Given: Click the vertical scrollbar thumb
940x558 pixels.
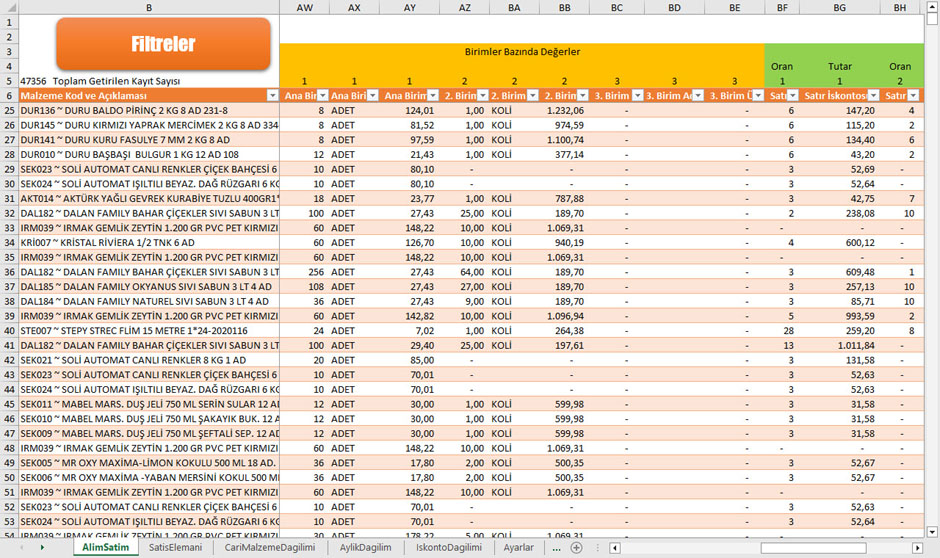Looking at the screenshot, I should click(x=932, y=18).
